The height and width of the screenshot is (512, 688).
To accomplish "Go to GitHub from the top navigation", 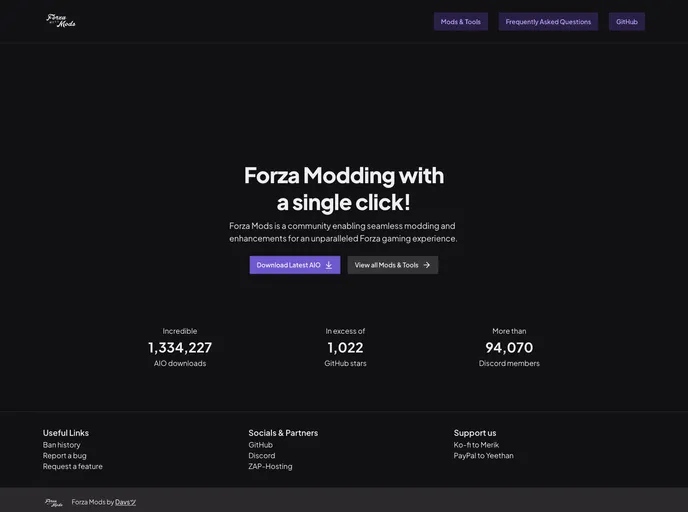I will tap(627, 21).
